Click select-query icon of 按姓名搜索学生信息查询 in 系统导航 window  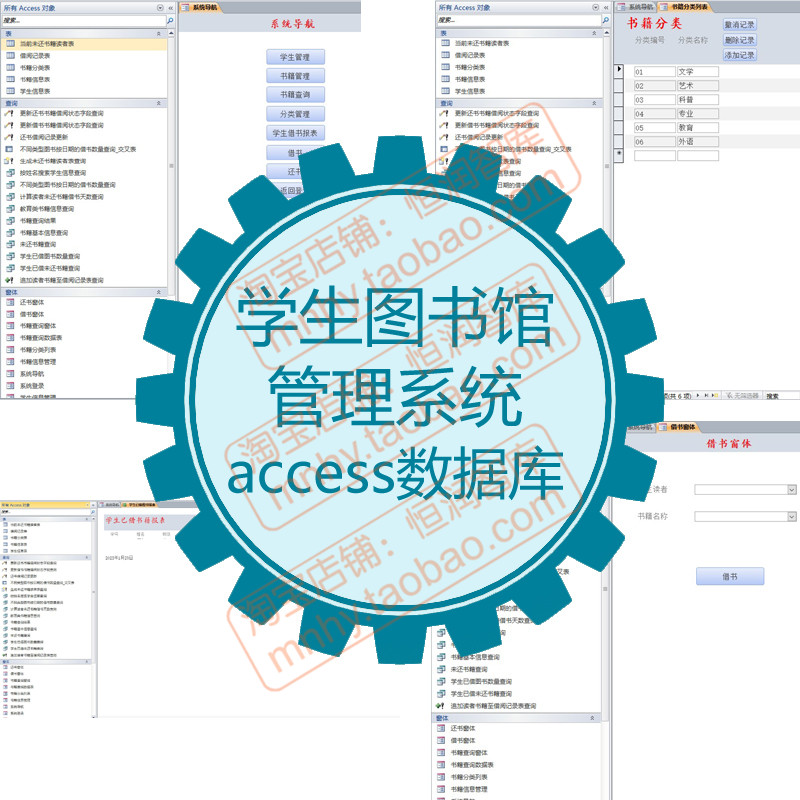point(9,173)
